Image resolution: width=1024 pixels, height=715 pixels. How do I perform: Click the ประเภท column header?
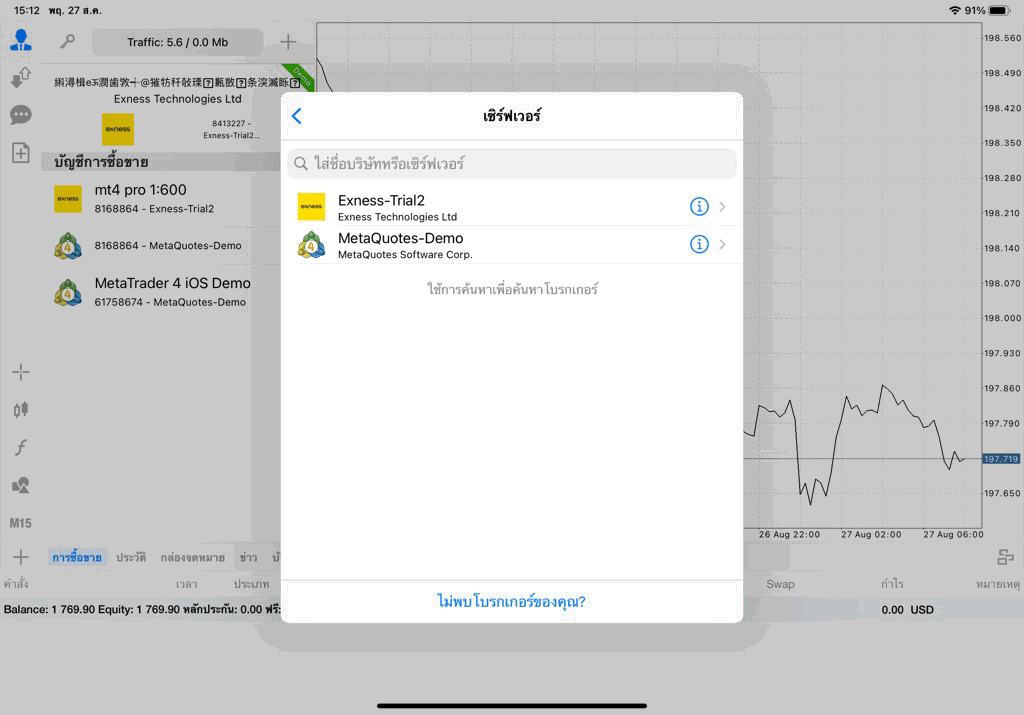pyautogui.click(x=251, y=584)
